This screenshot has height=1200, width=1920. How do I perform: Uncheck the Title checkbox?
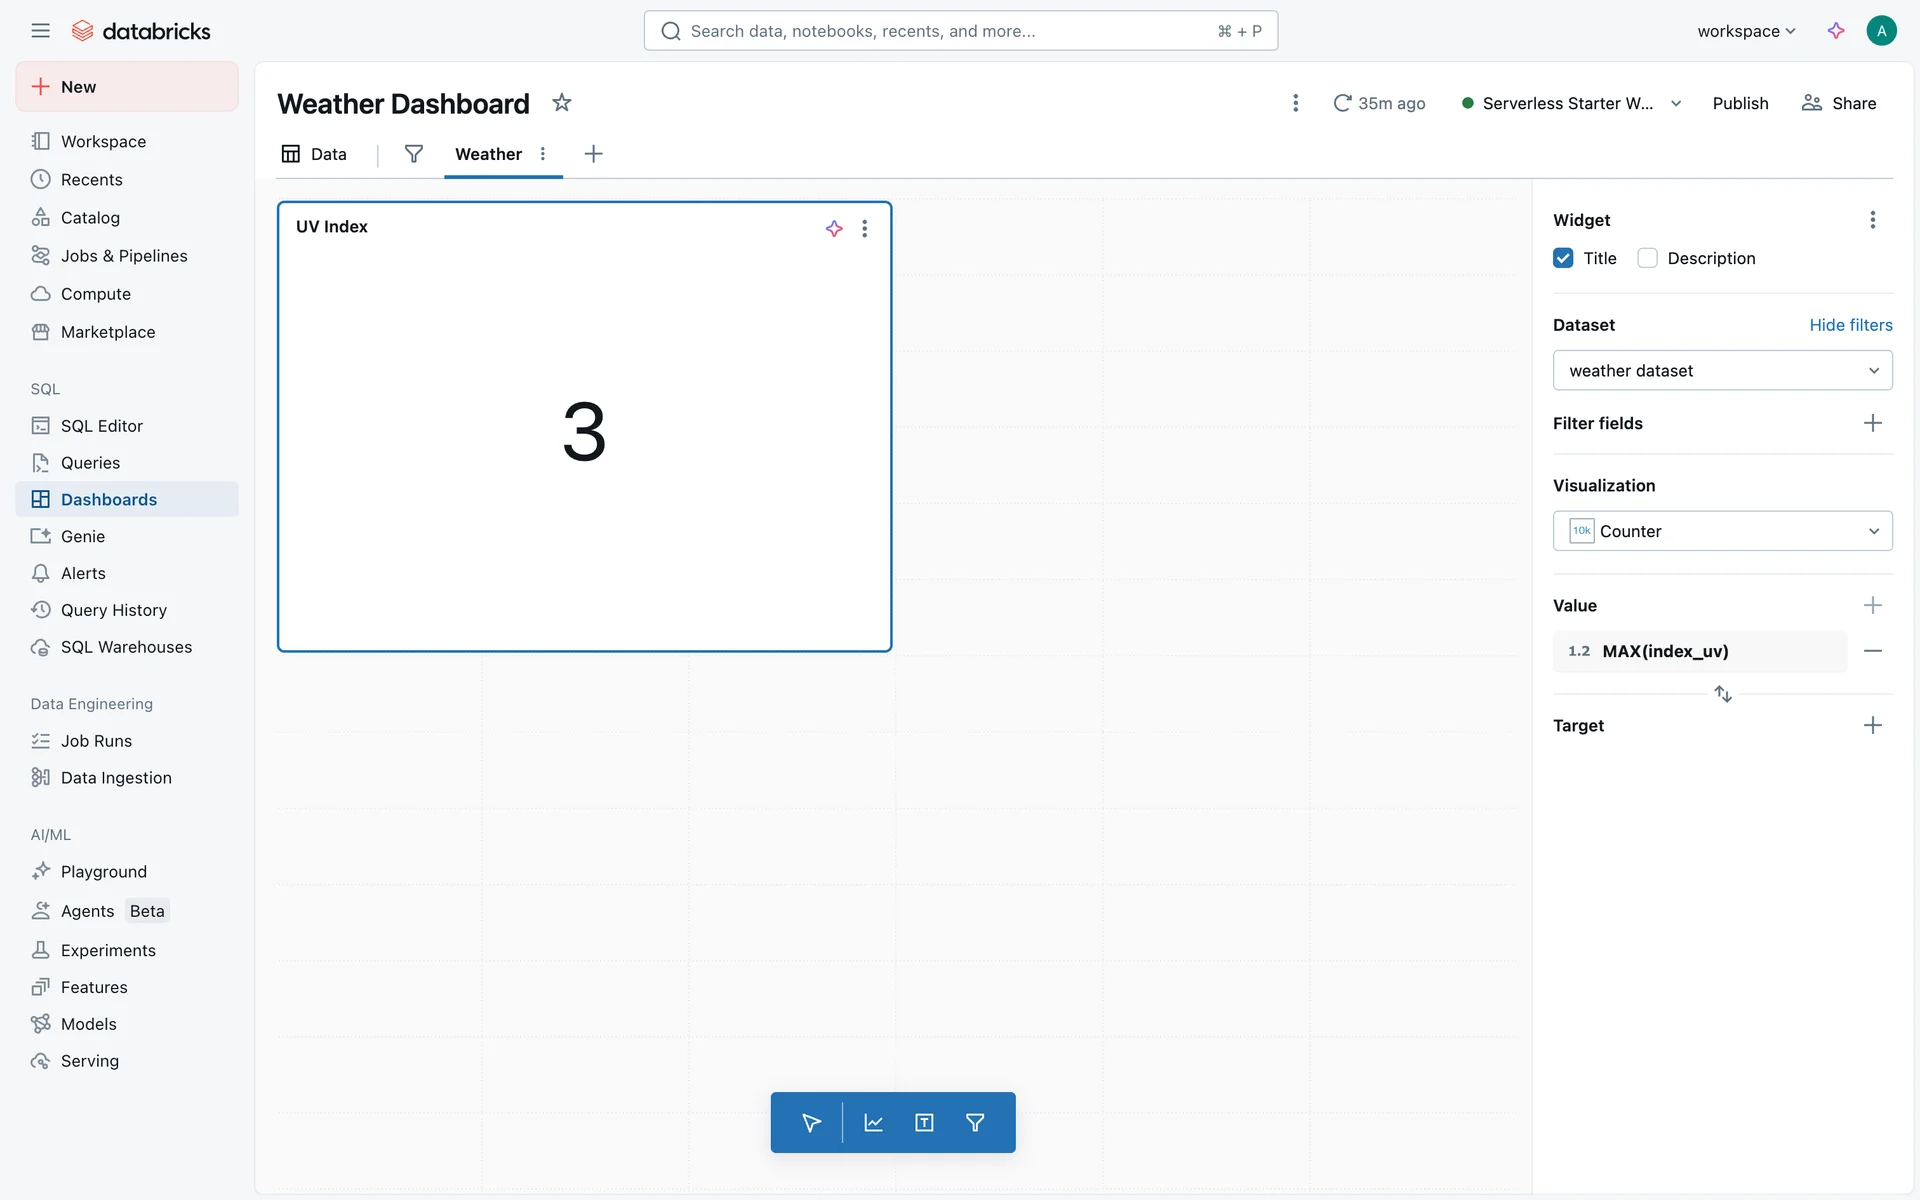click(1563, 258)
